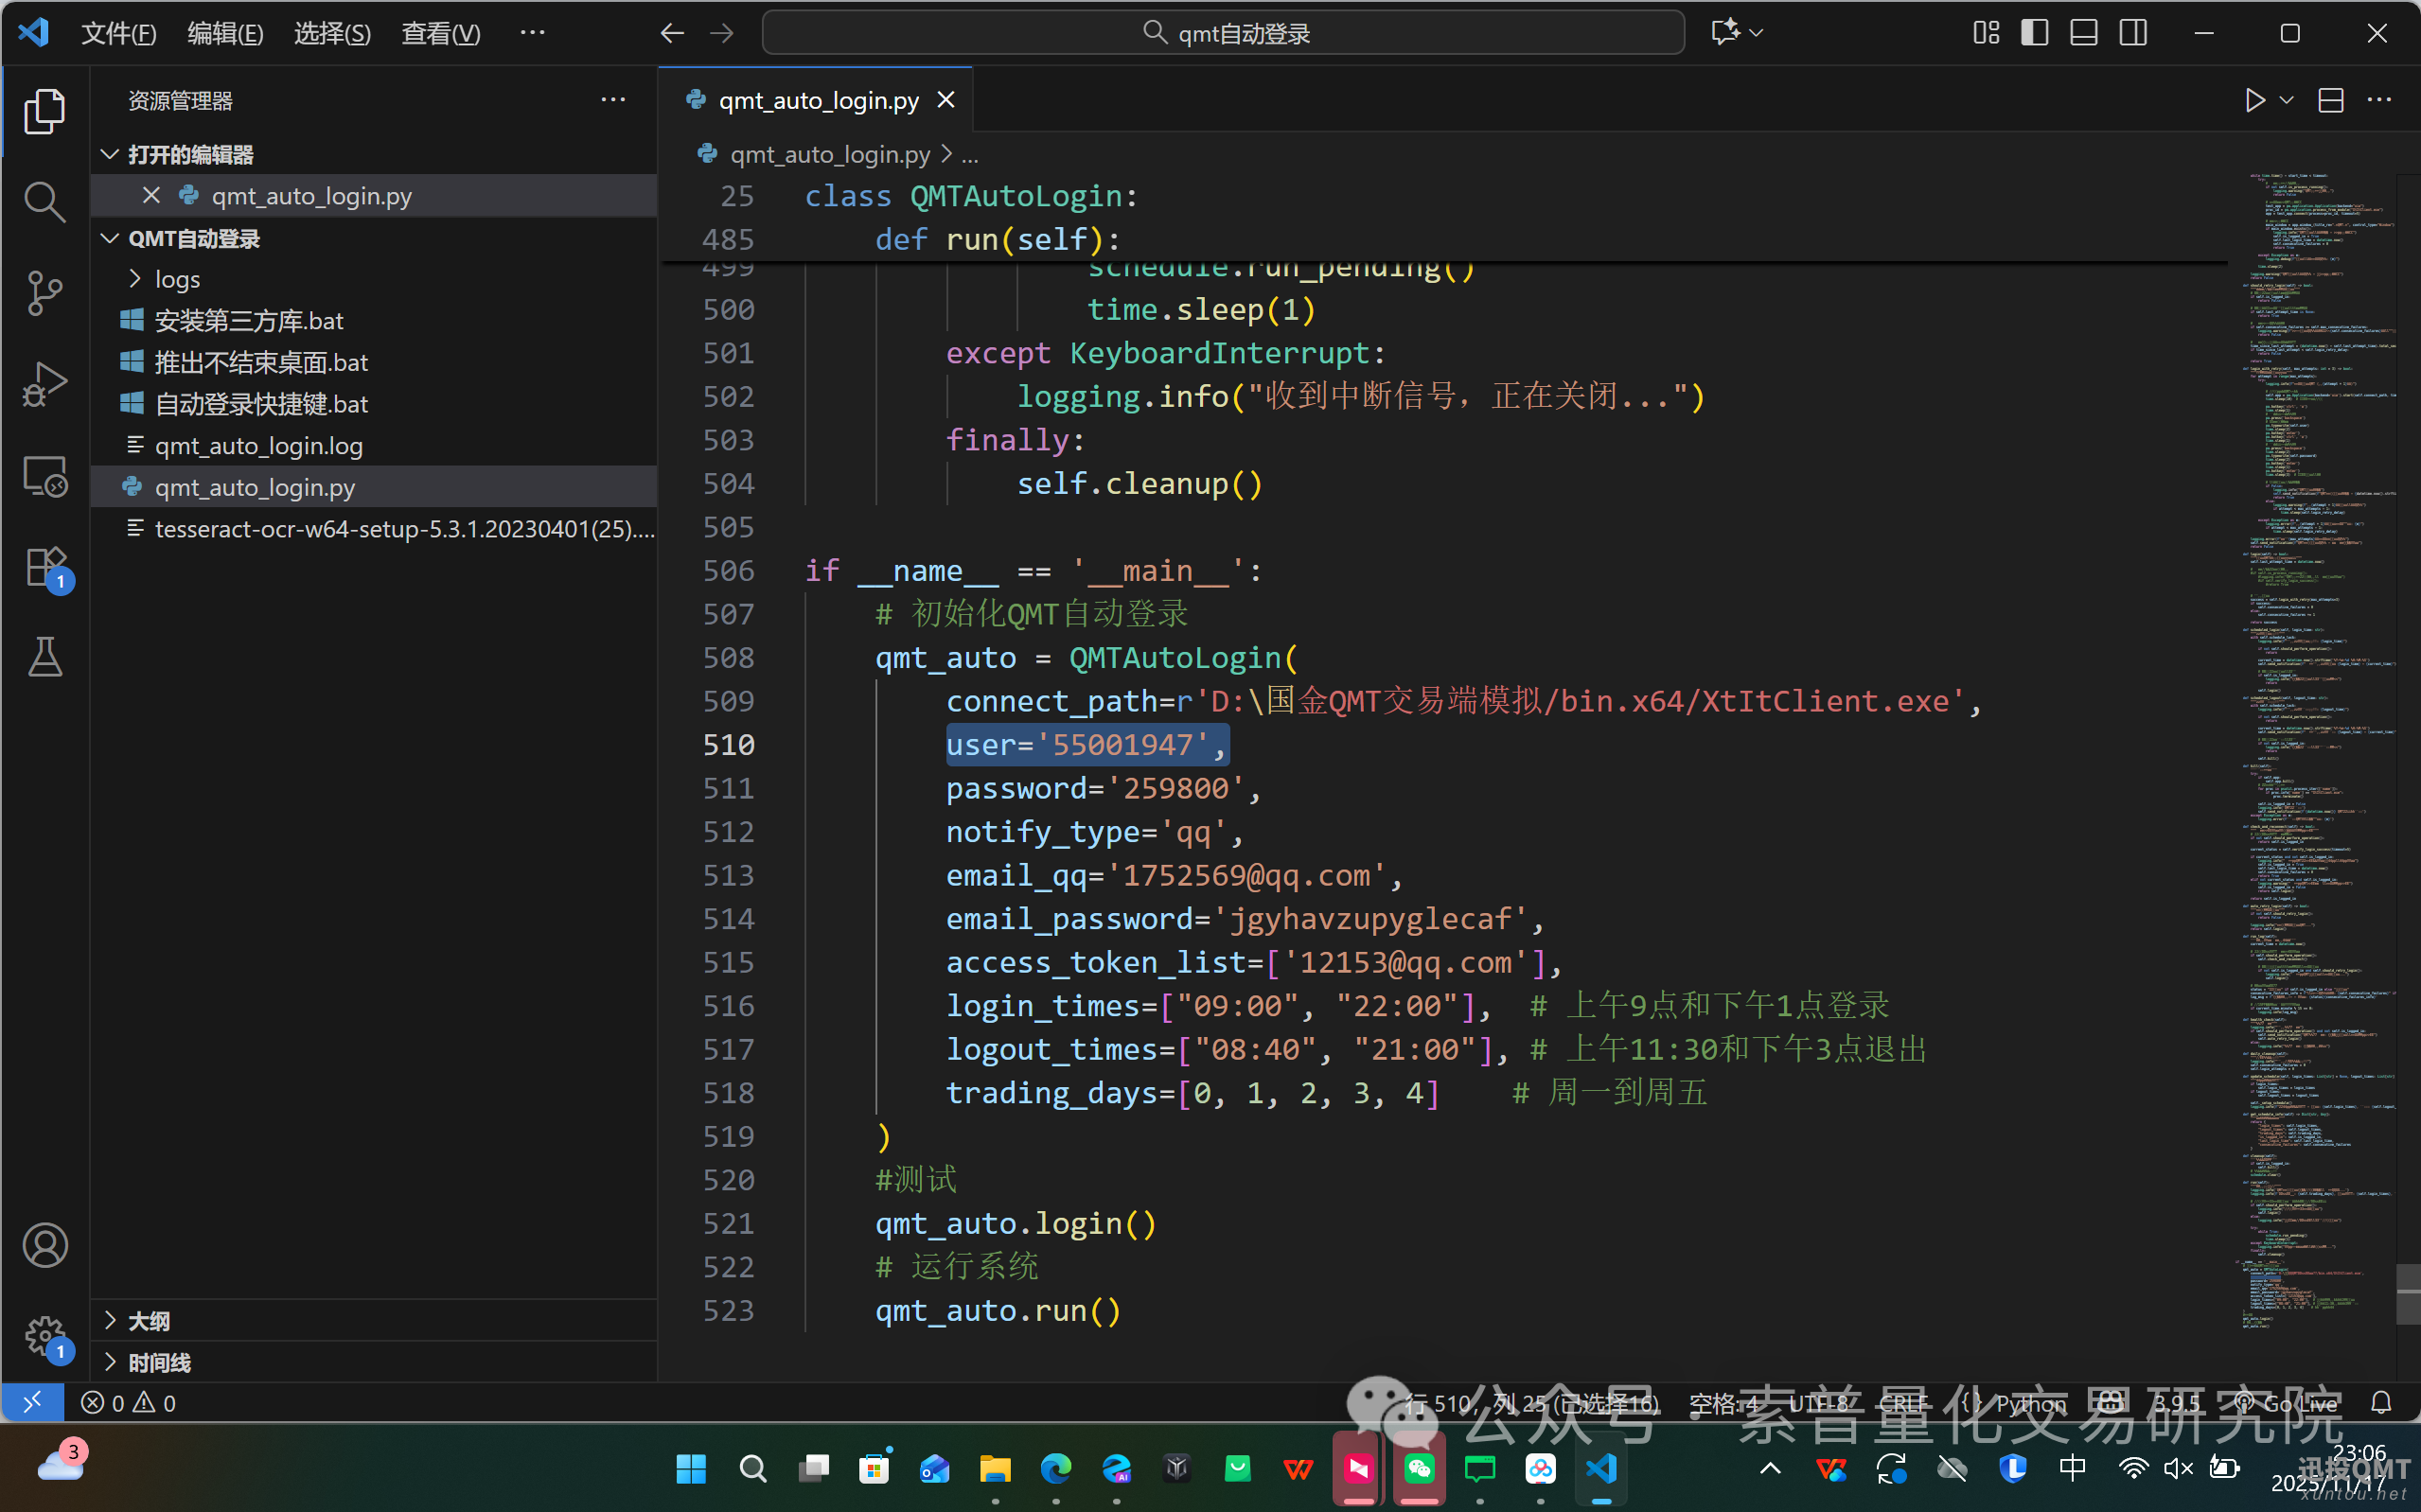Click the Run Python File play button

pos(2254,101)
